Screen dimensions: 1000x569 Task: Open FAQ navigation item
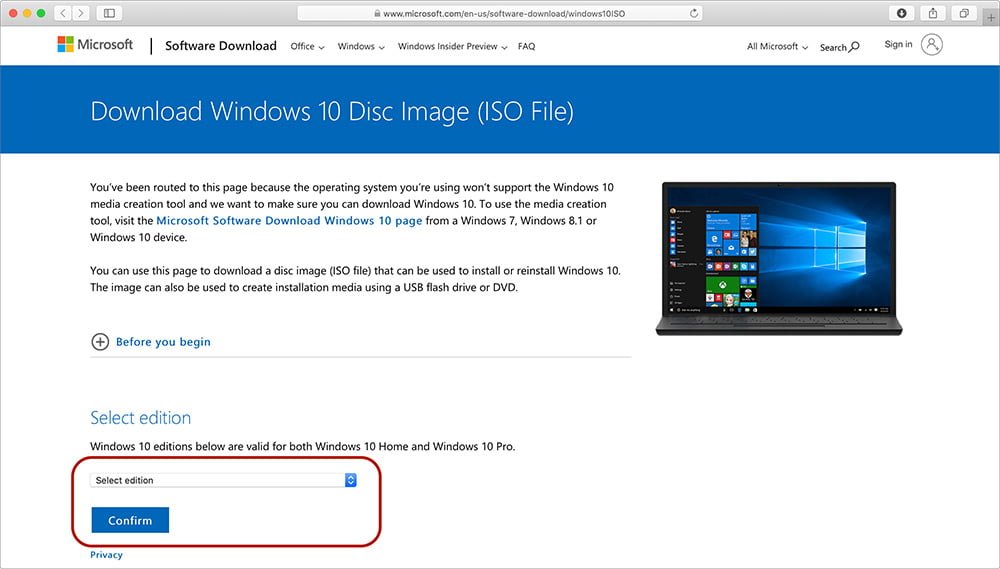[526, 46]
